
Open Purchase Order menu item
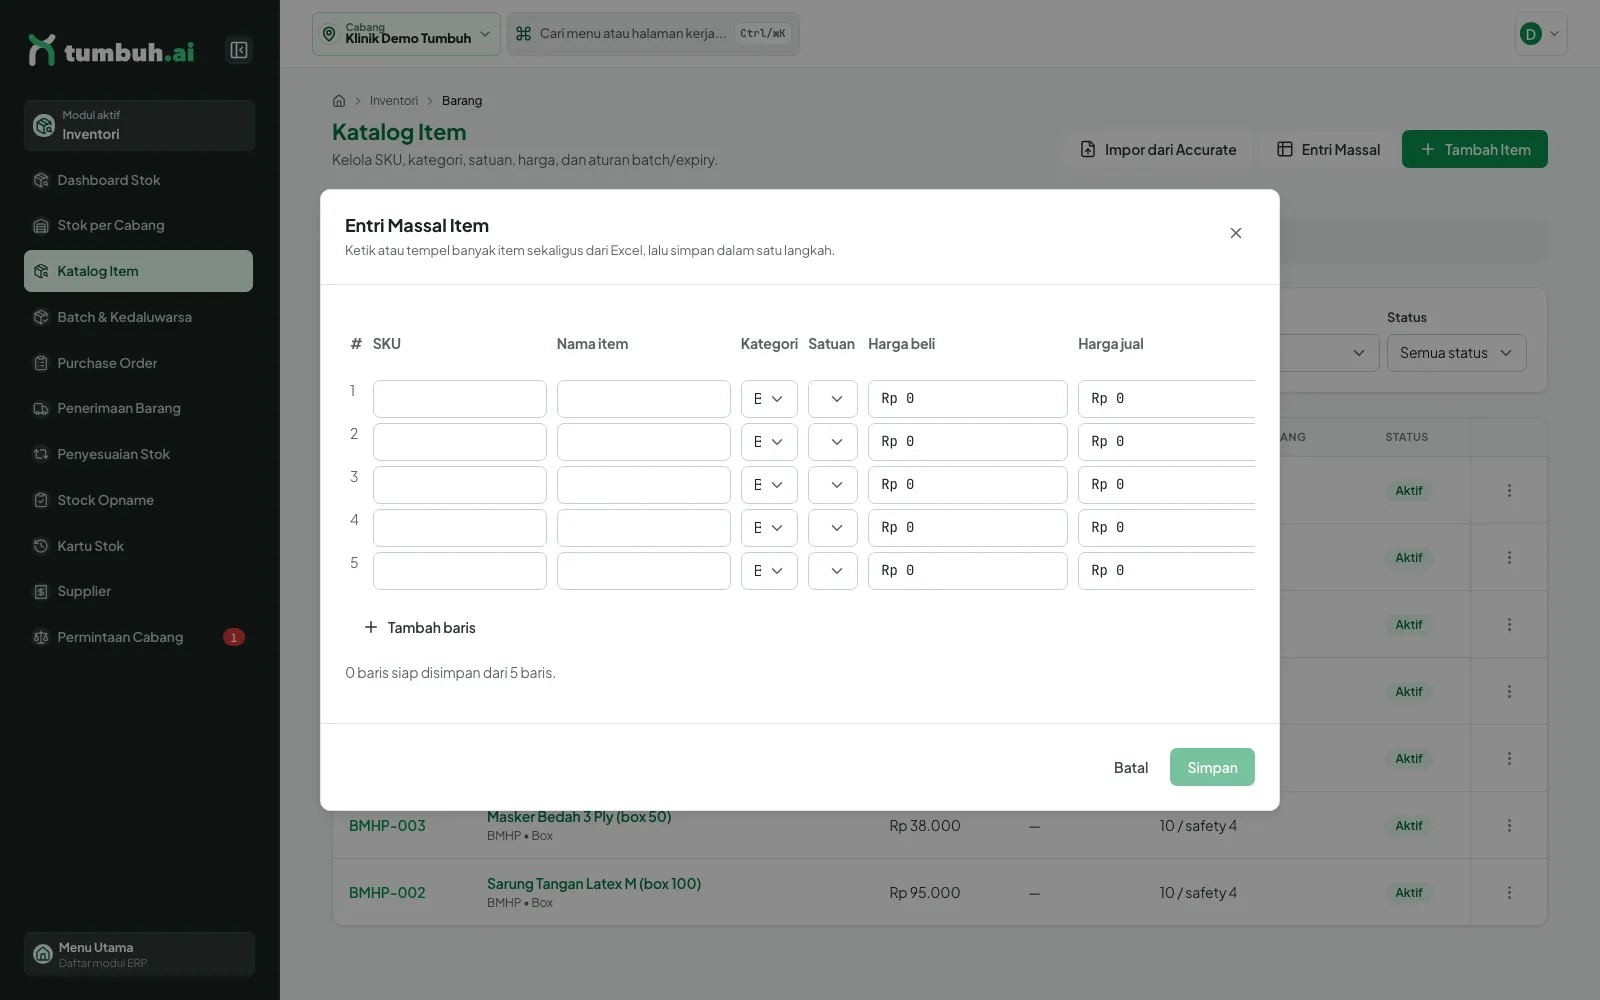[138, 363]
